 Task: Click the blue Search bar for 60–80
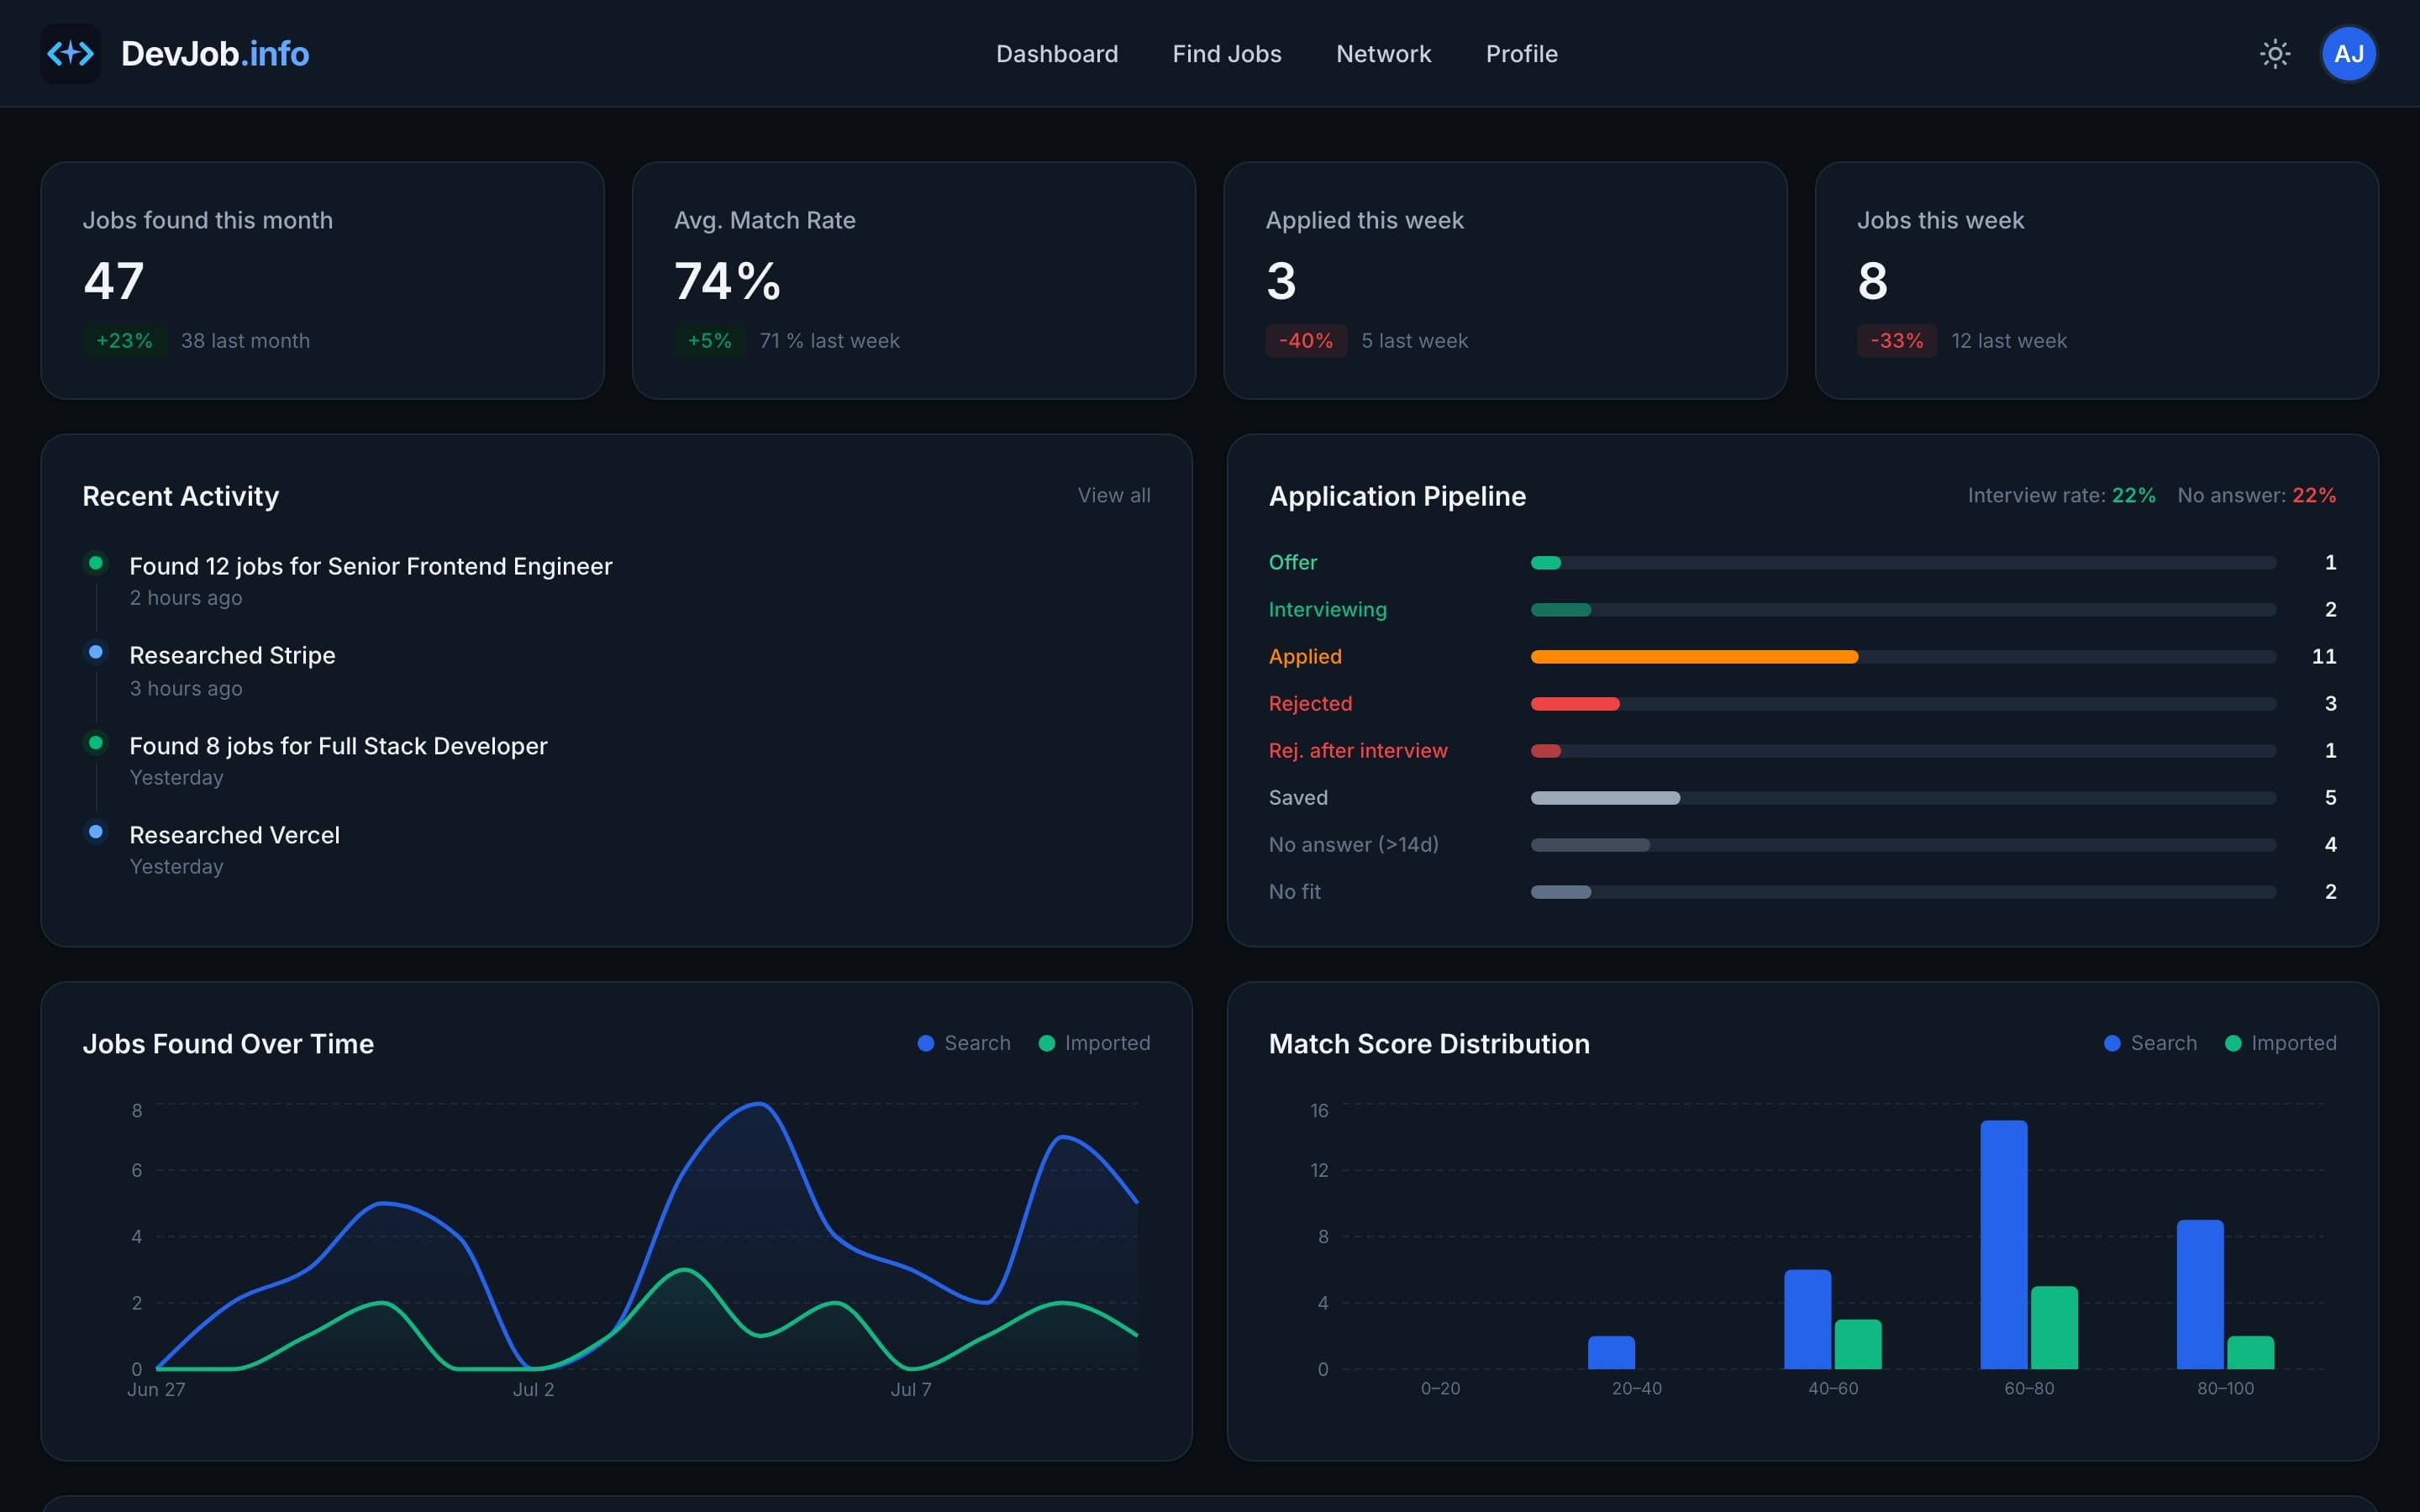[x=2004, y=1245]
